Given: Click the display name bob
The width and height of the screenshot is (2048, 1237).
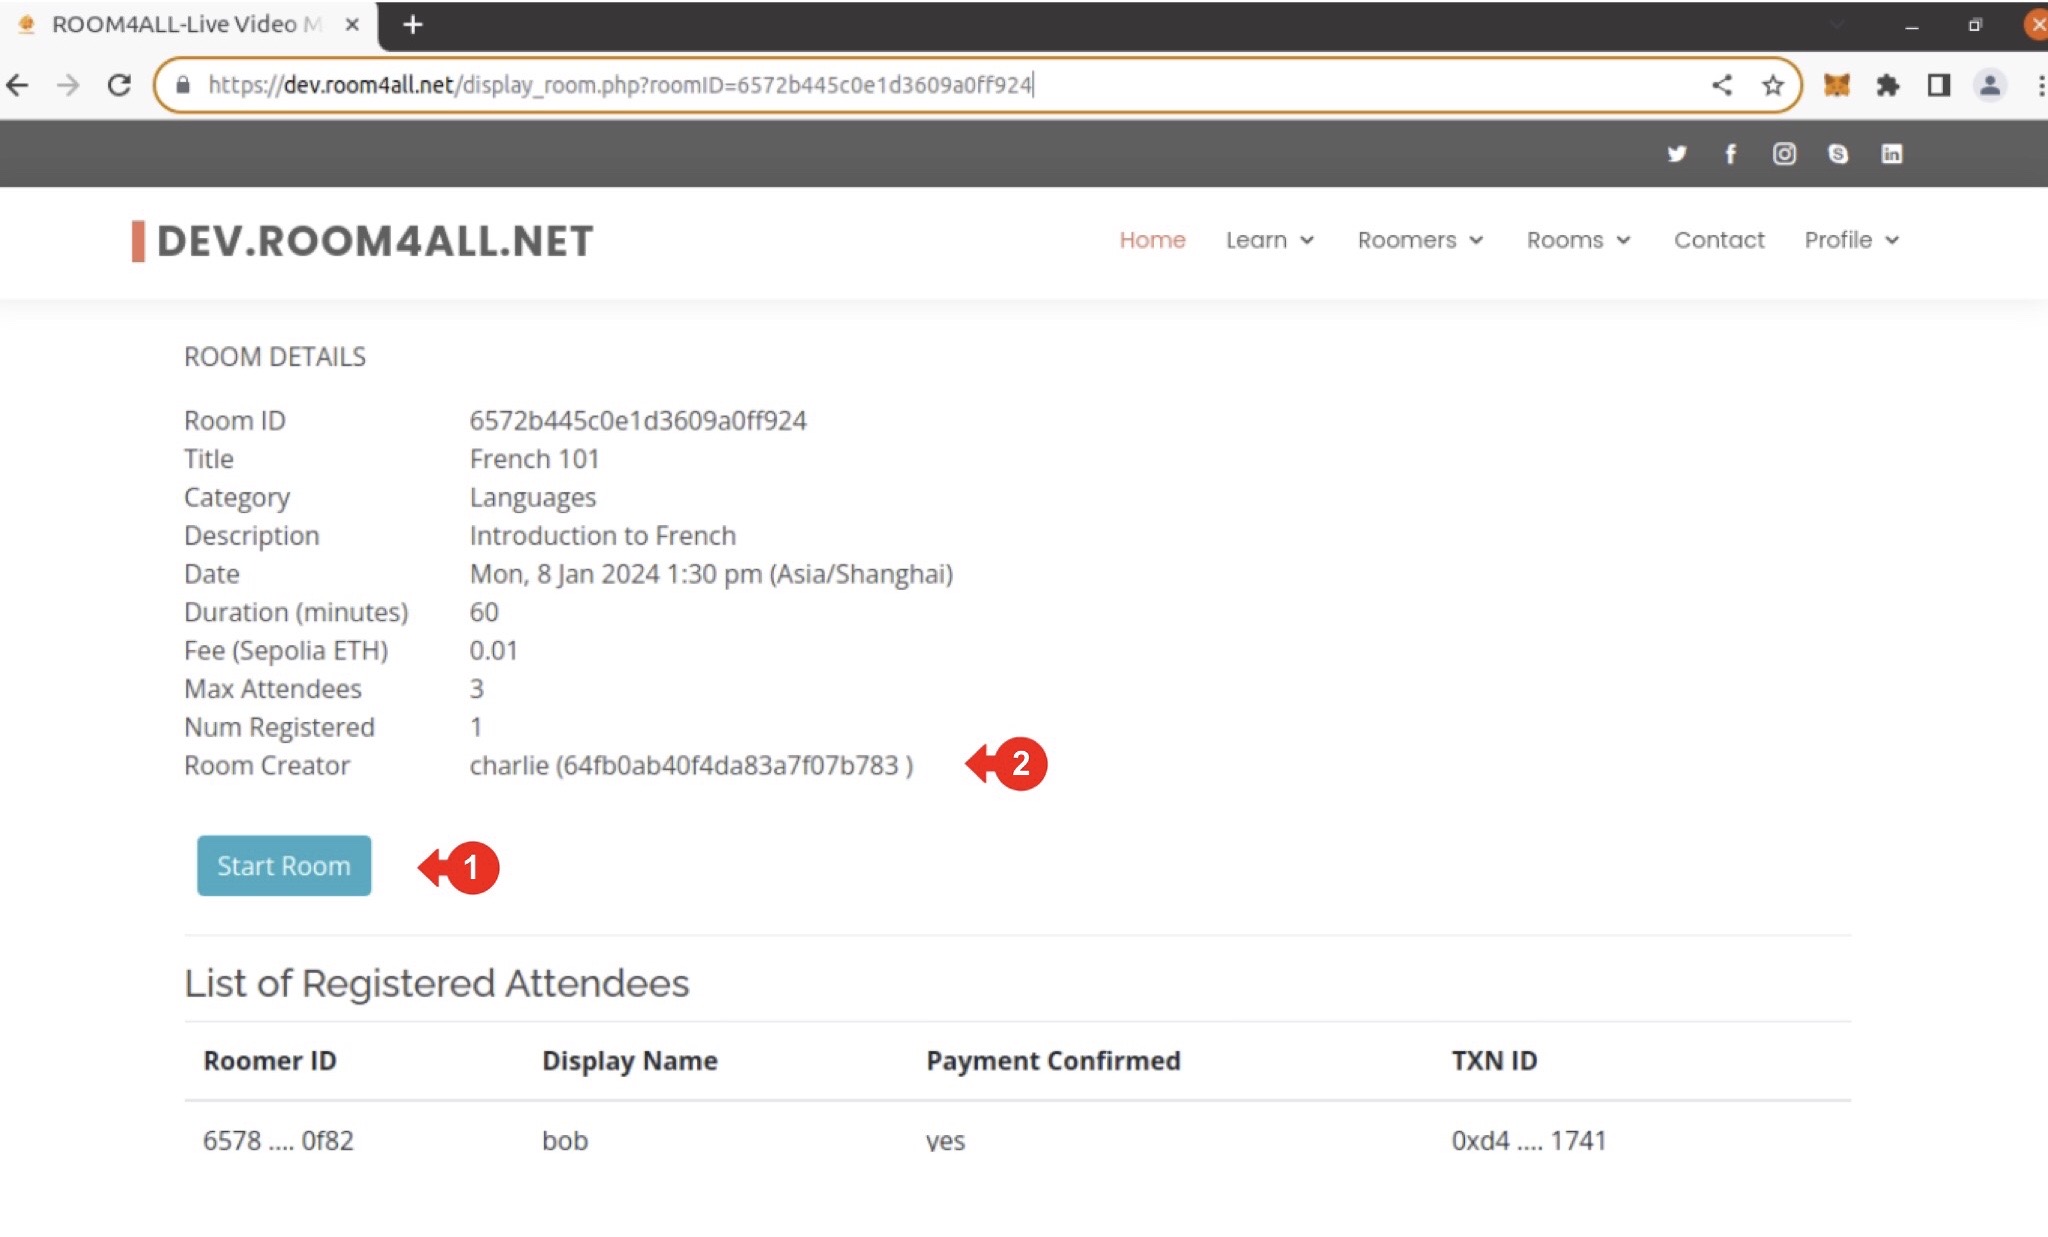Looking at the screenshot, I should (565, 1140).
